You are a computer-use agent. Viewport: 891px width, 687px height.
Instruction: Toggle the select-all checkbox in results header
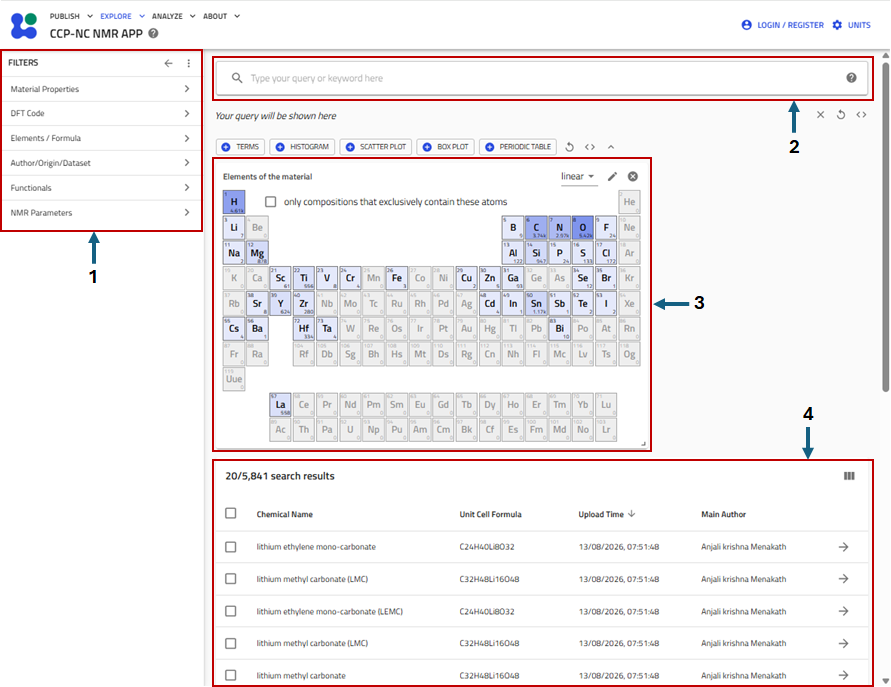[x=231, y=514]
